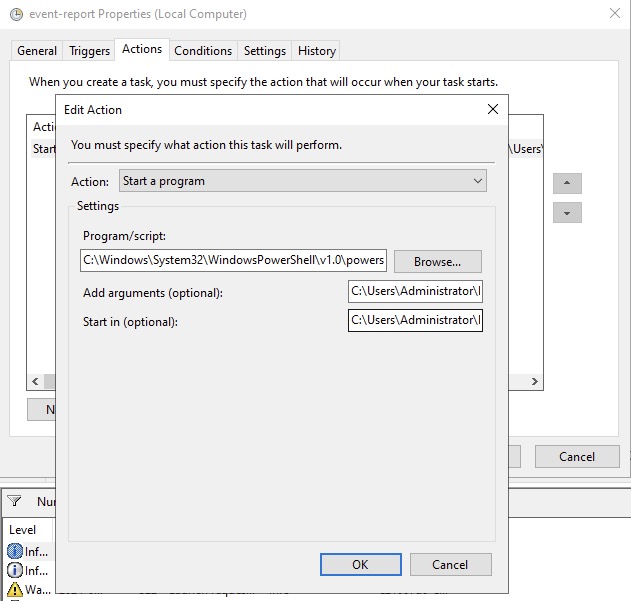Click the clock icon in the title bar
Viewport: 631px width, 601px height.
pyautogui.click(x=15, y=15)
